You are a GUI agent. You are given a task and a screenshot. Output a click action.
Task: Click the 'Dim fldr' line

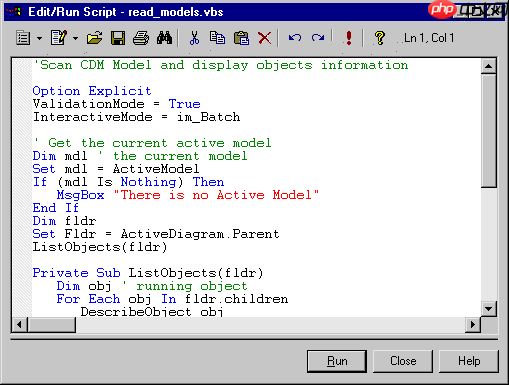64,221
